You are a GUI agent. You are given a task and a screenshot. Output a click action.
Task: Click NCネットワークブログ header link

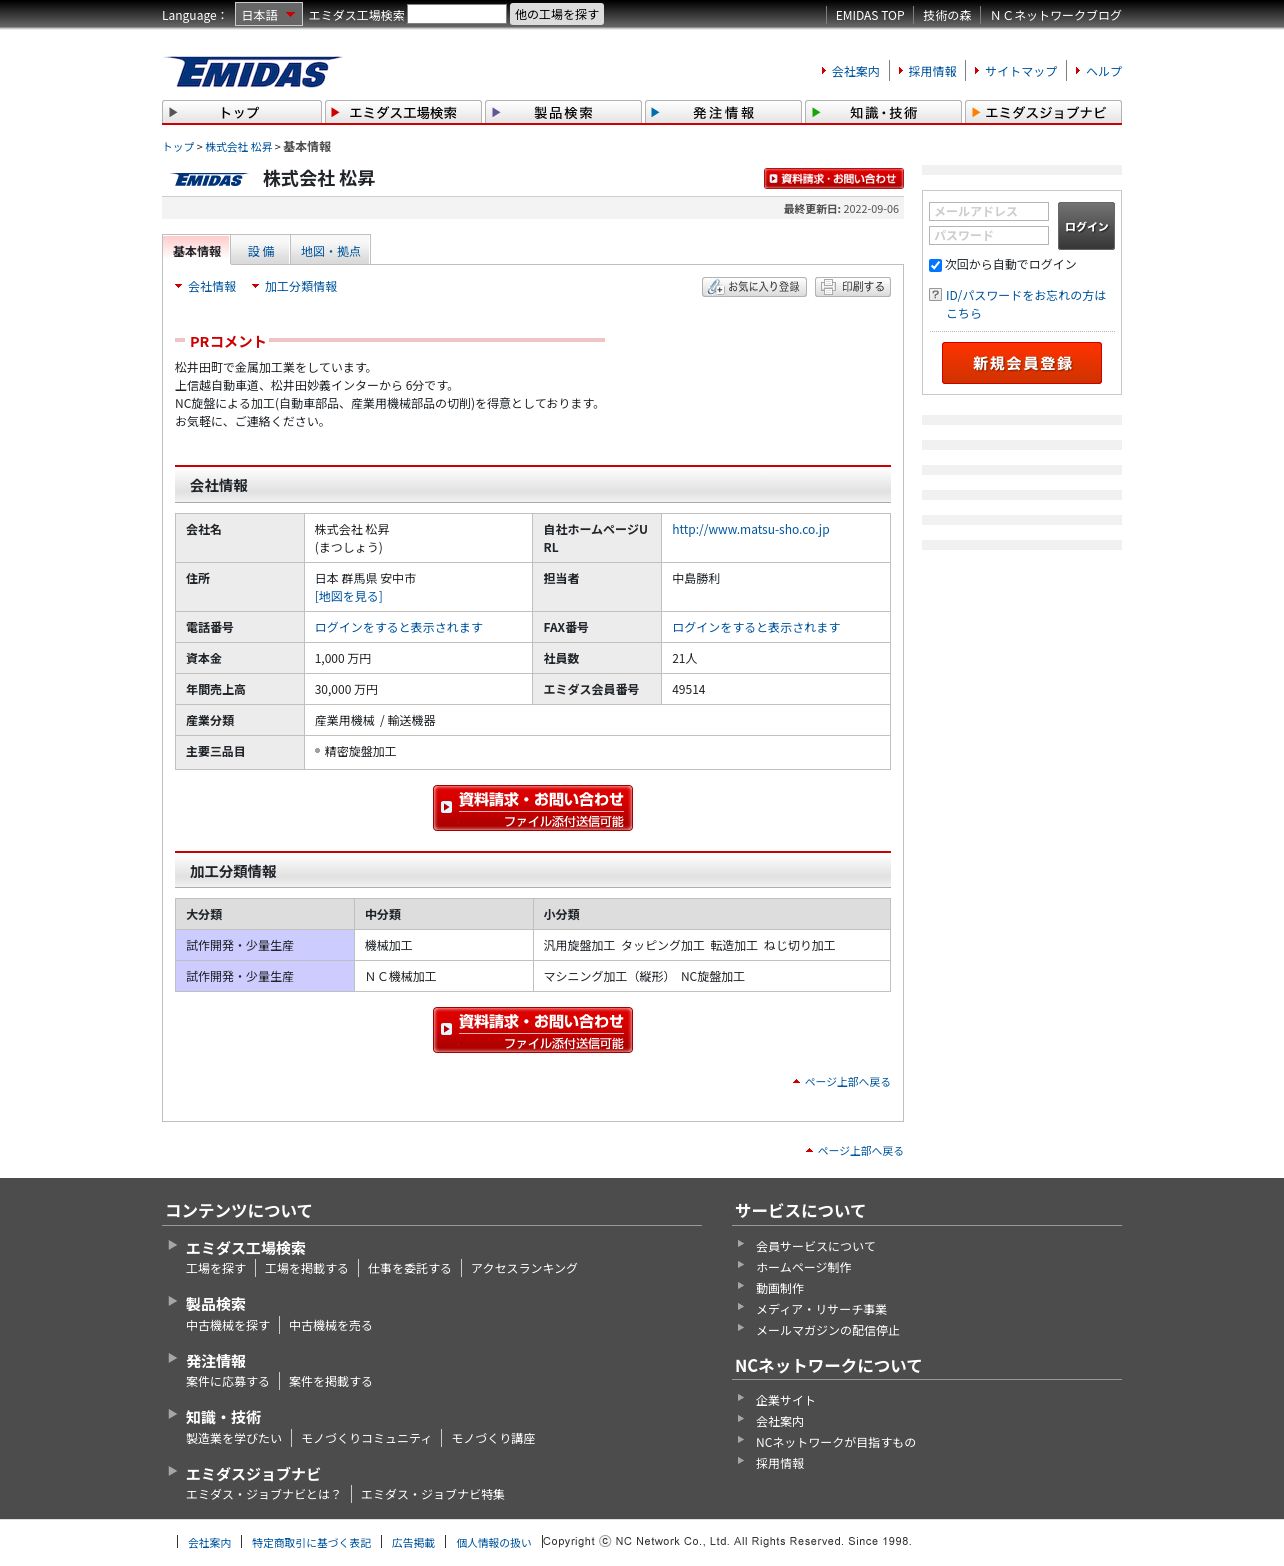point(1056,15)
